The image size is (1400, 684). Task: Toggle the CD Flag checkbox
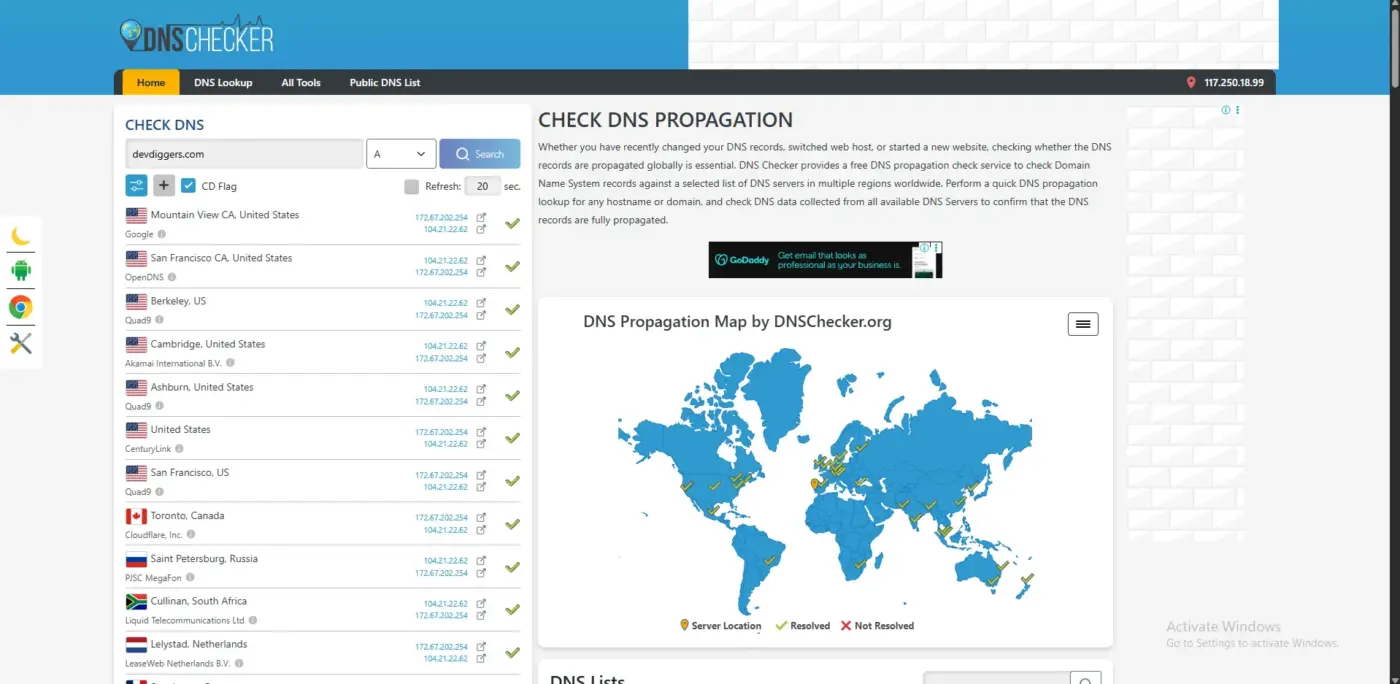coord(188,186)
